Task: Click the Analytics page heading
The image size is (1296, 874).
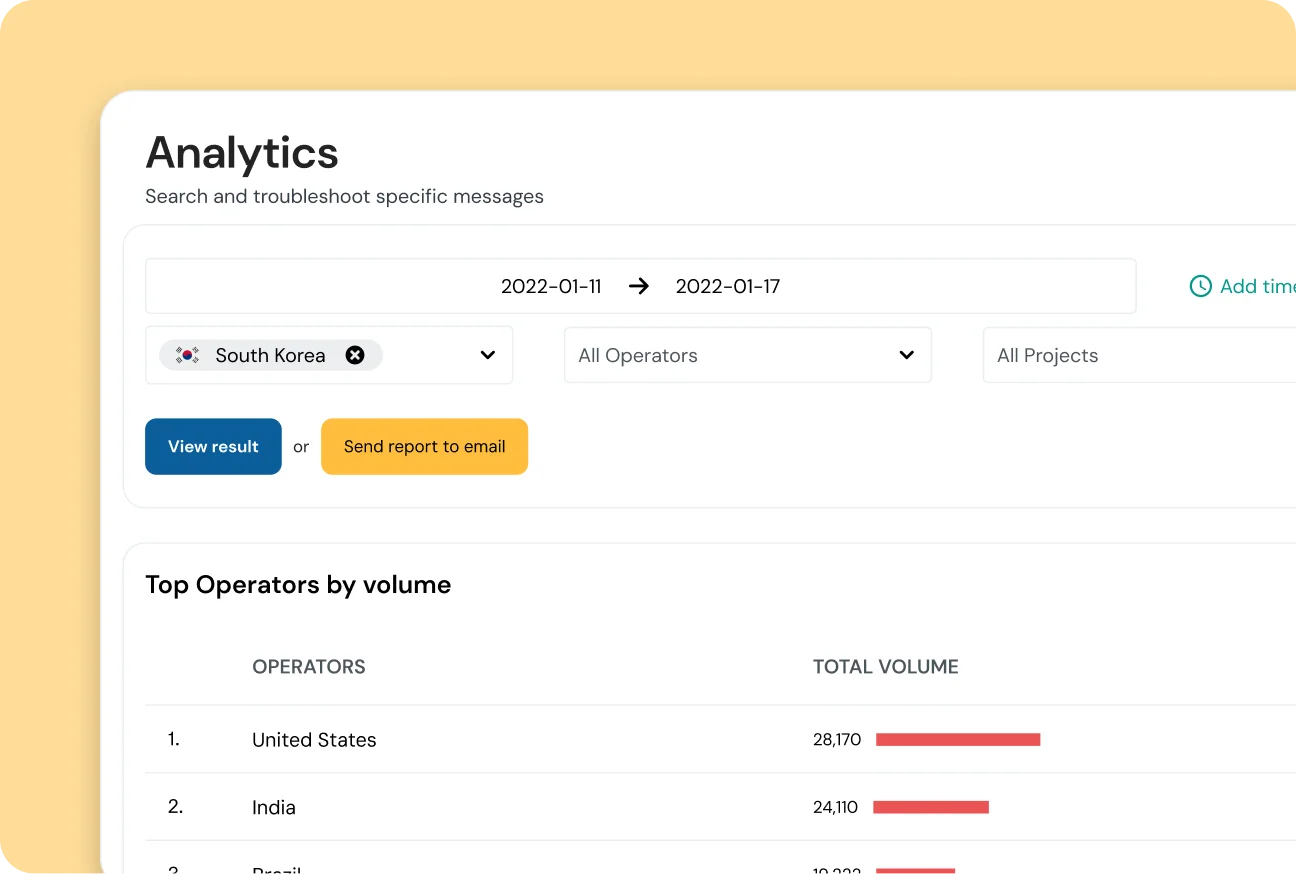Action: 242,152
